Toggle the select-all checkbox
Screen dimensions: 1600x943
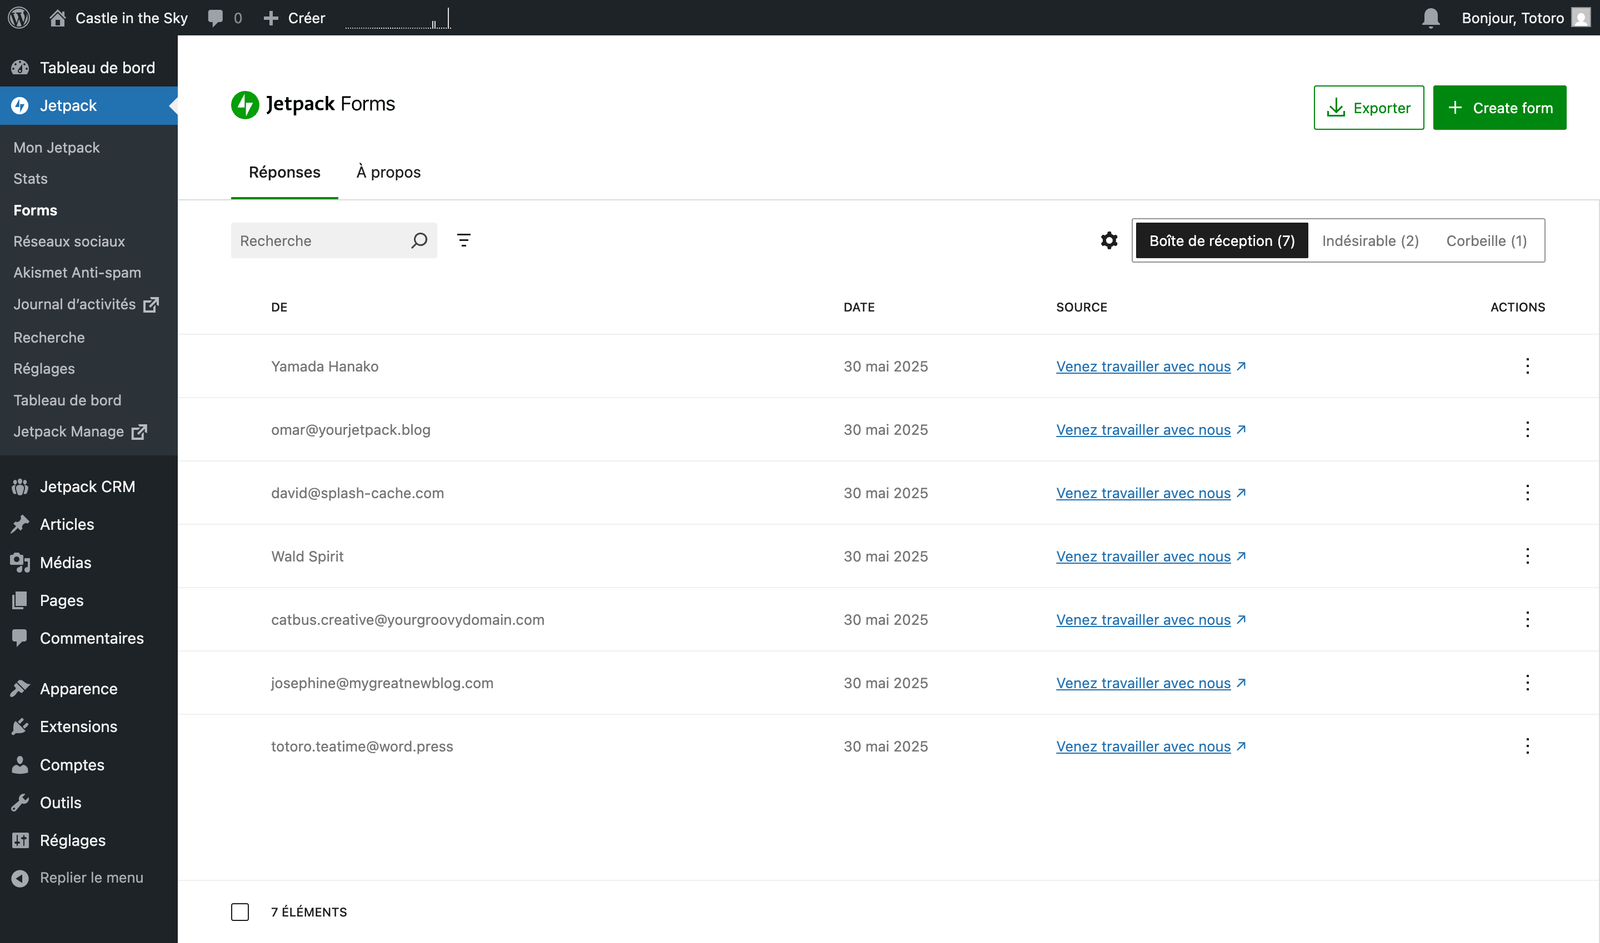click(240, 912)
